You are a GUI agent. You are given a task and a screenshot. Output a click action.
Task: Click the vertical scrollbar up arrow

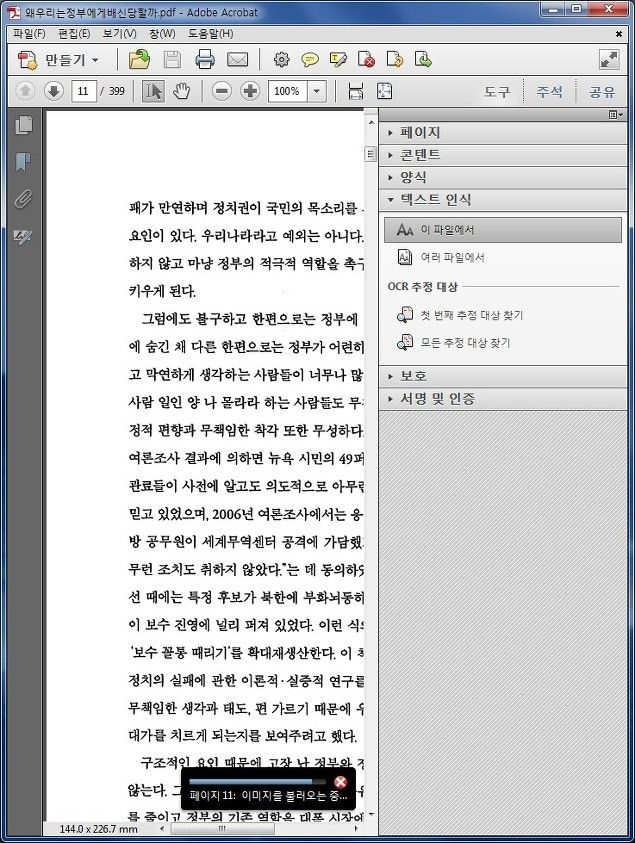(x=370, y=123)
